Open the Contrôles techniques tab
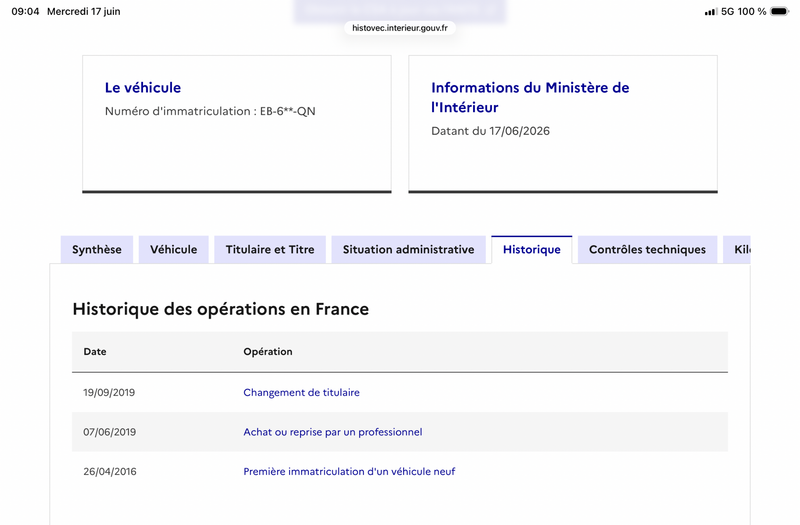The image size is (800, 525). (647, 249)
